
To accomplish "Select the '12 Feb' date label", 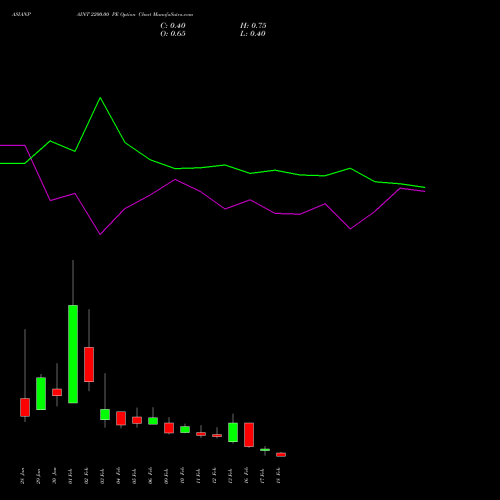I will point(215,476).
